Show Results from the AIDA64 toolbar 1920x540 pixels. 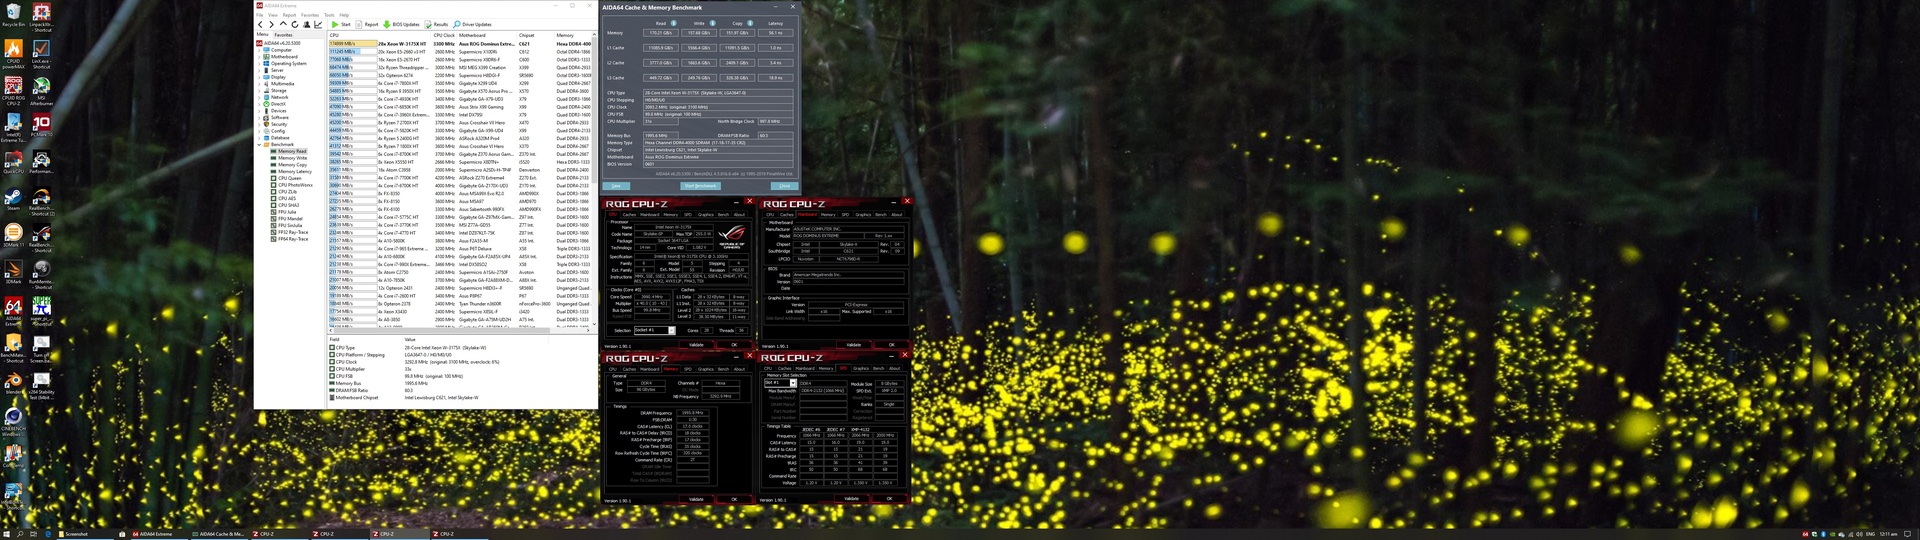point(437,24)
